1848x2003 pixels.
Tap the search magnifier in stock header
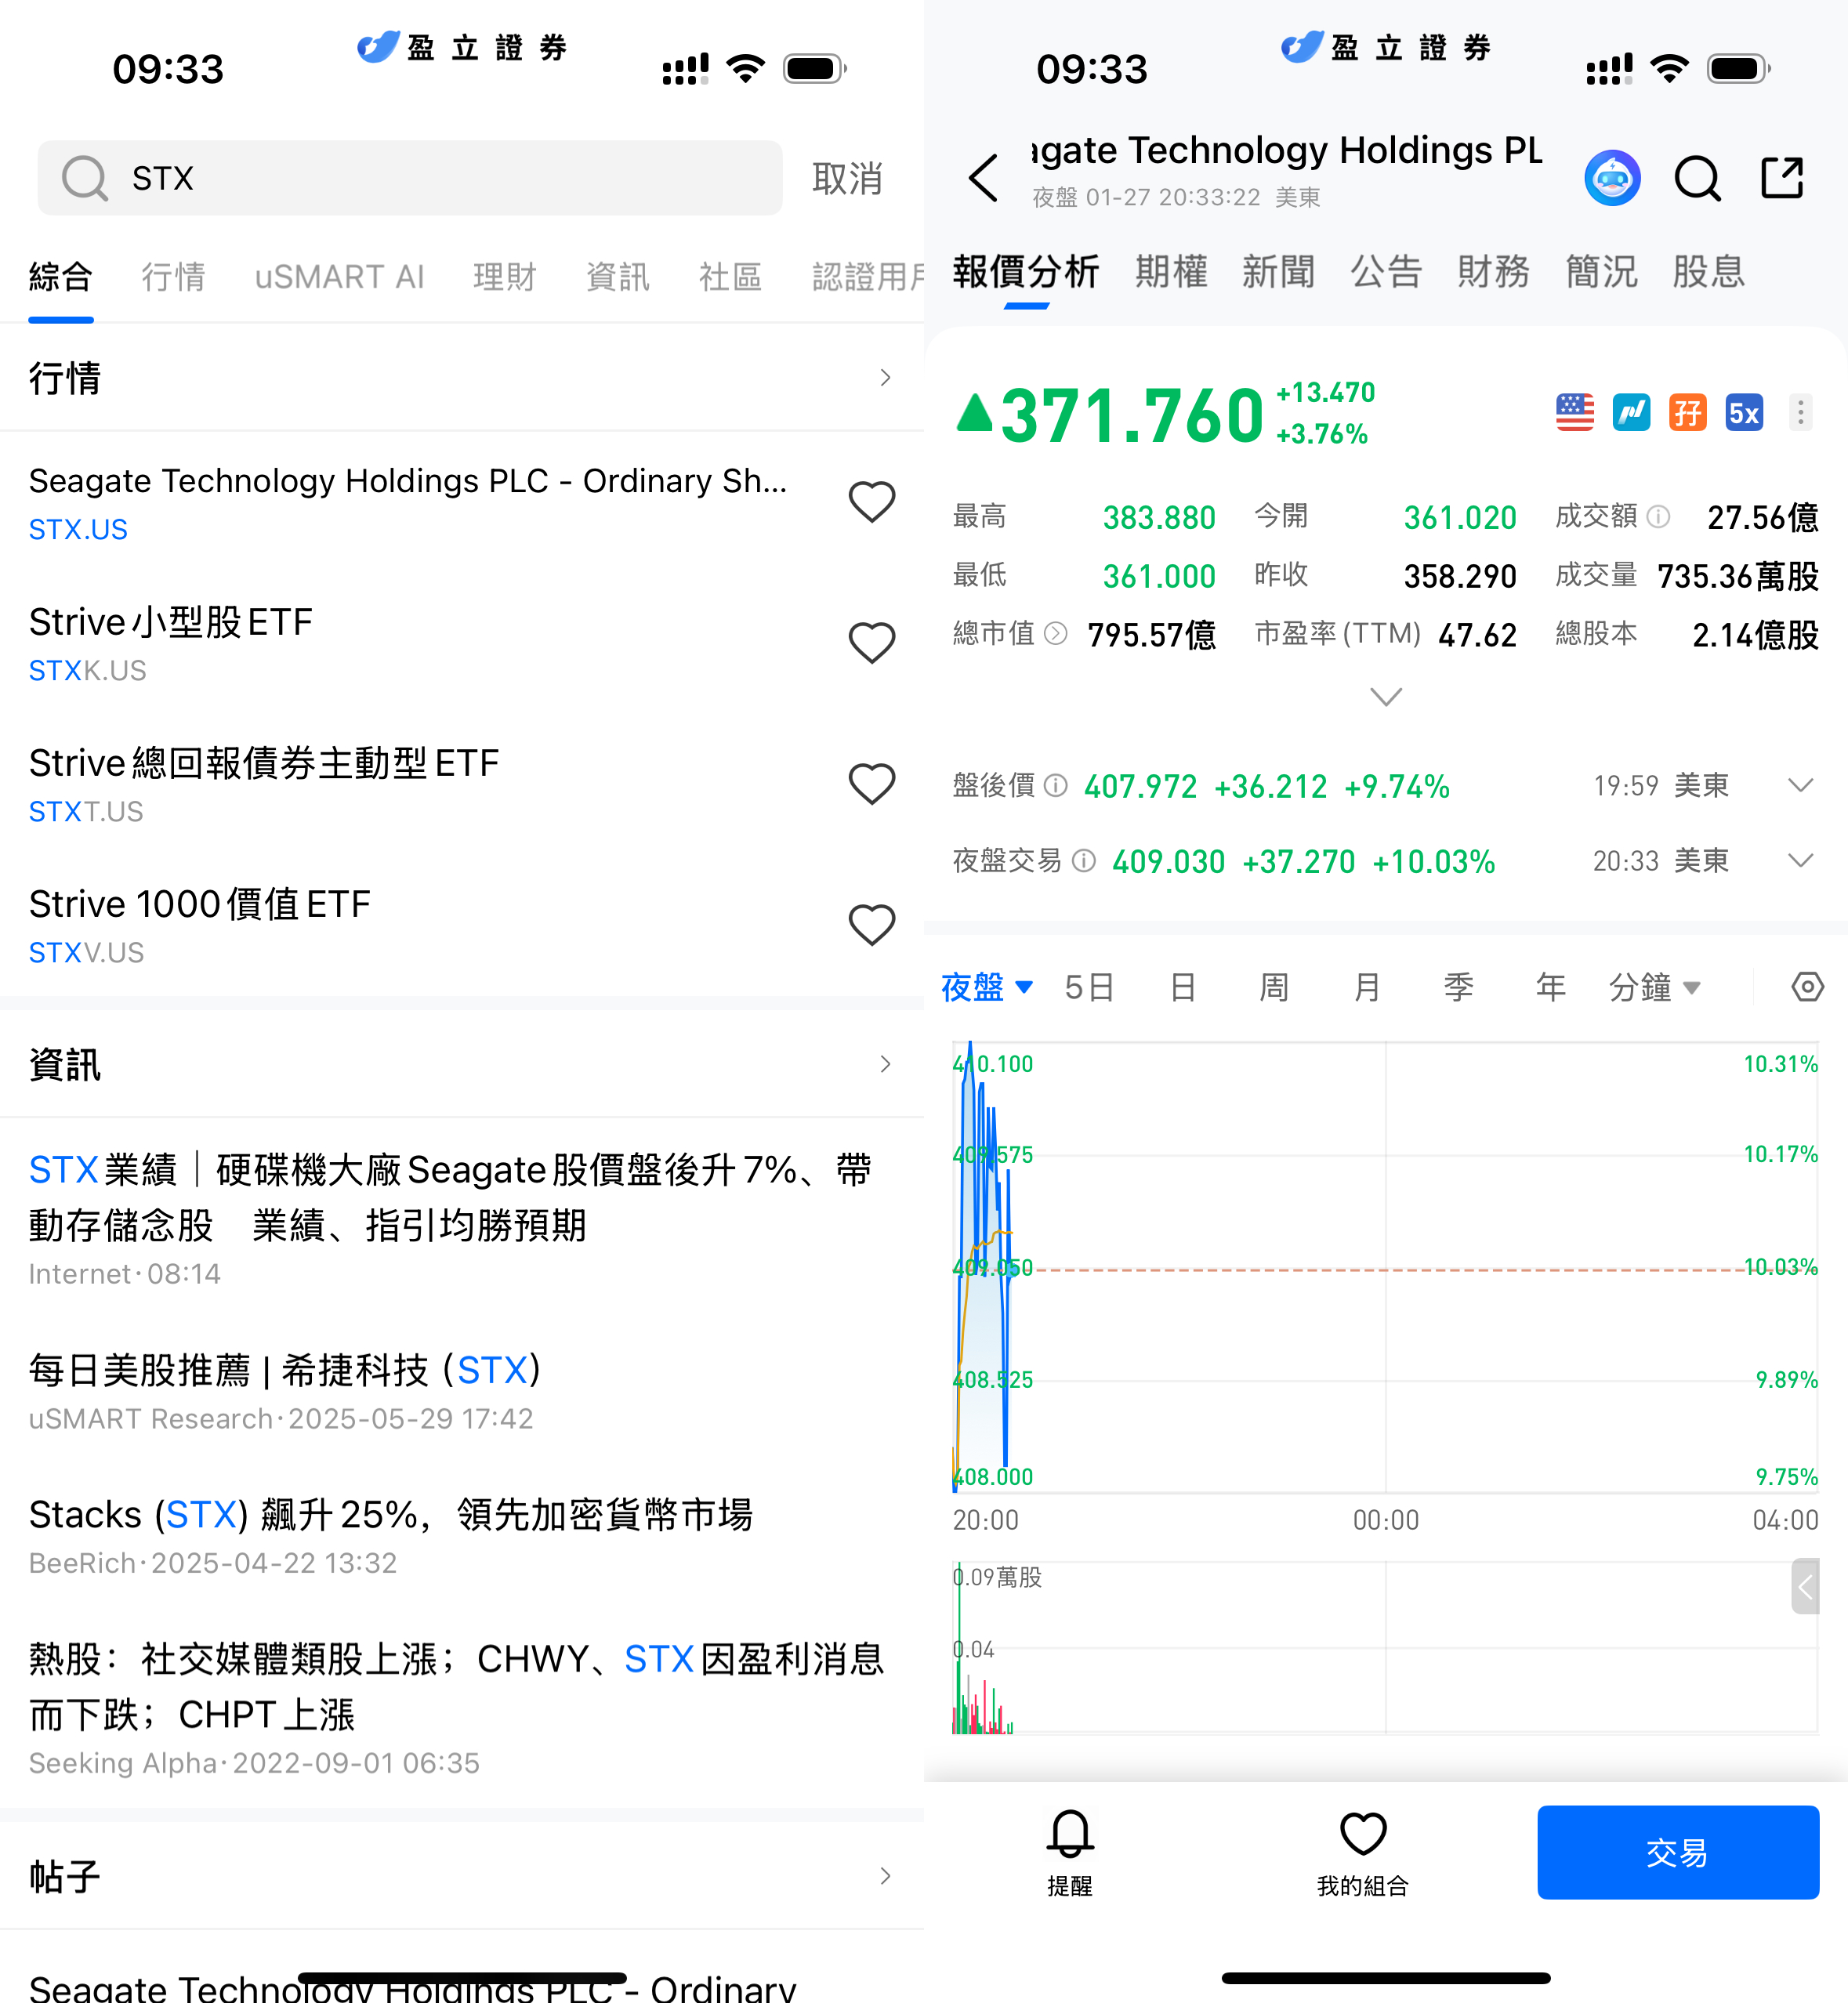[x=1697, y=178]
